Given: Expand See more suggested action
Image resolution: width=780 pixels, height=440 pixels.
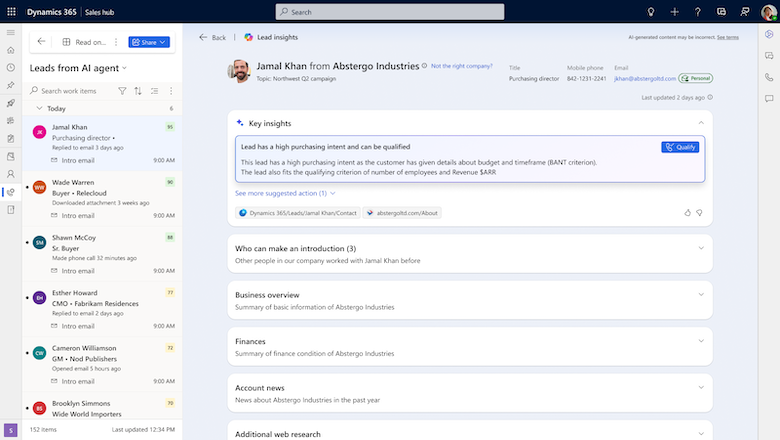Looking at the screenshot, I should (285, 193).
